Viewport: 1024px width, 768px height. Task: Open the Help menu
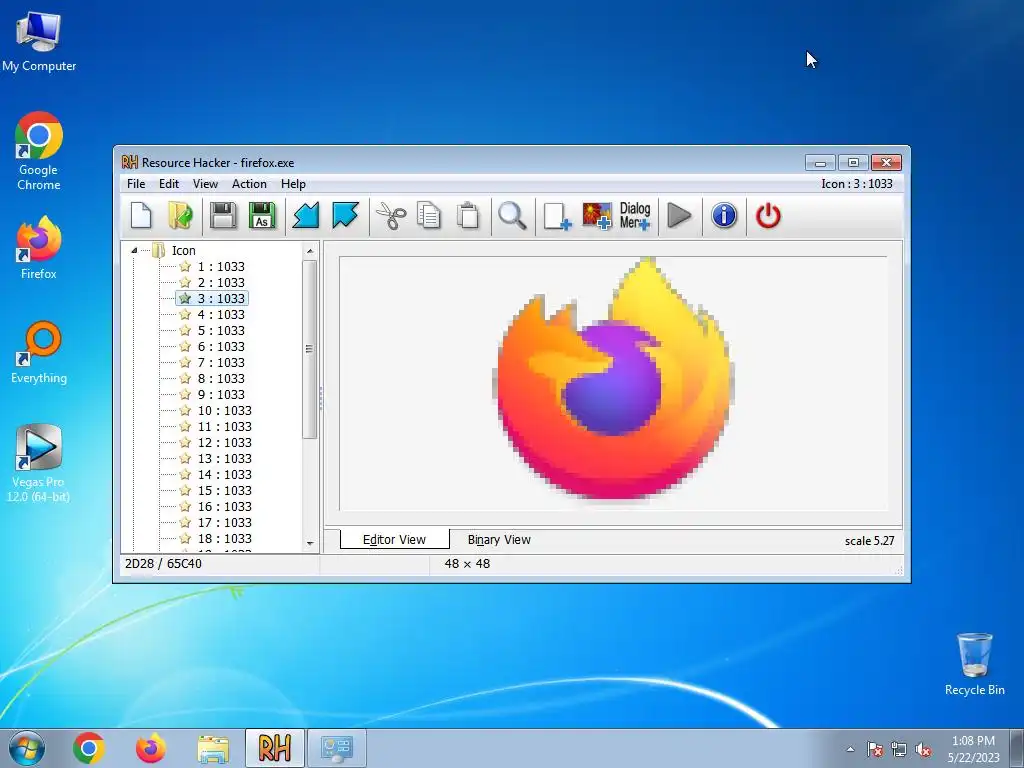(293, 184)
